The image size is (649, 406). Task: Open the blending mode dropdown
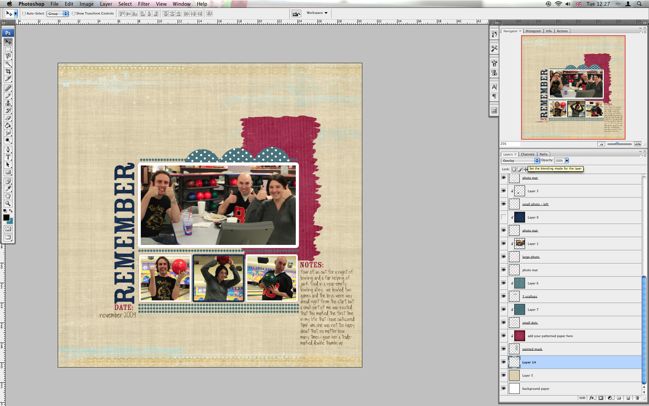[521, 161]
